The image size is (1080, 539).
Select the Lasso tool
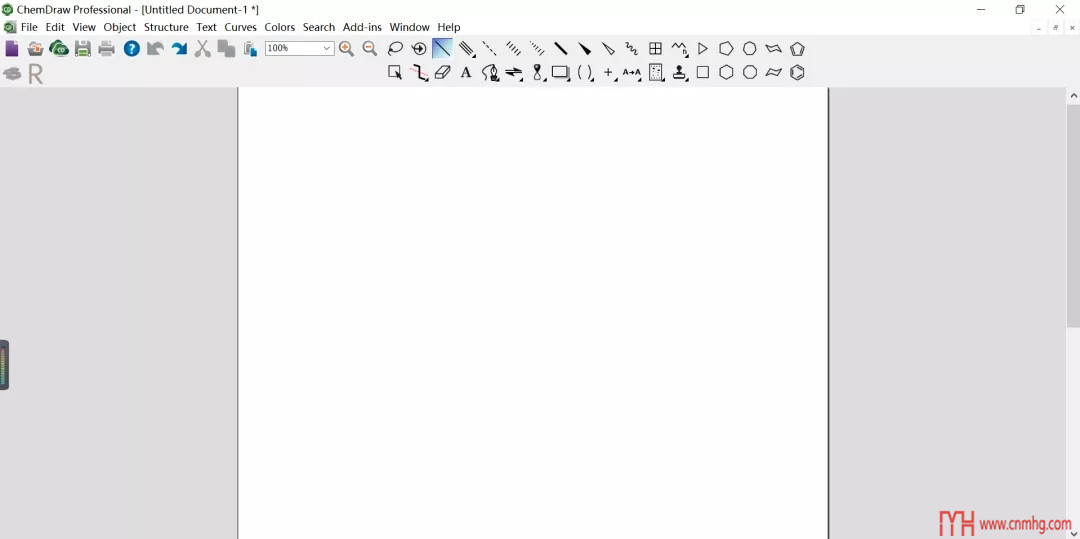click(x=395, y=48)
